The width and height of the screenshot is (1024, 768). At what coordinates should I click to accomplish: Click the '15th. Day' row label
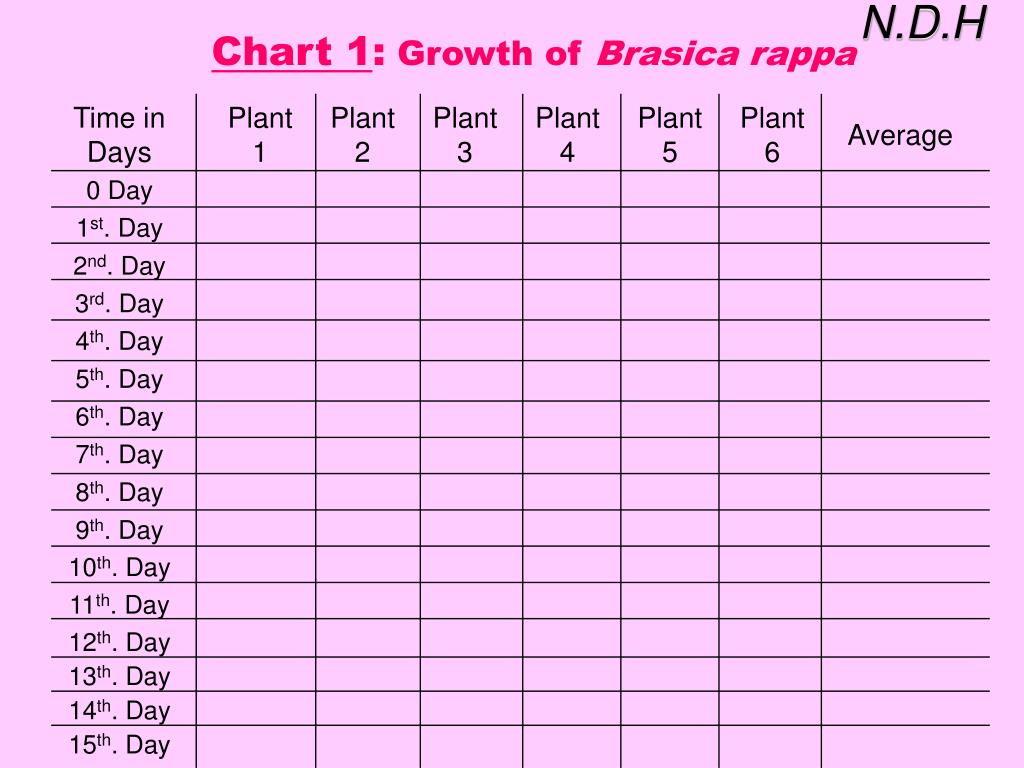point(120,744)
